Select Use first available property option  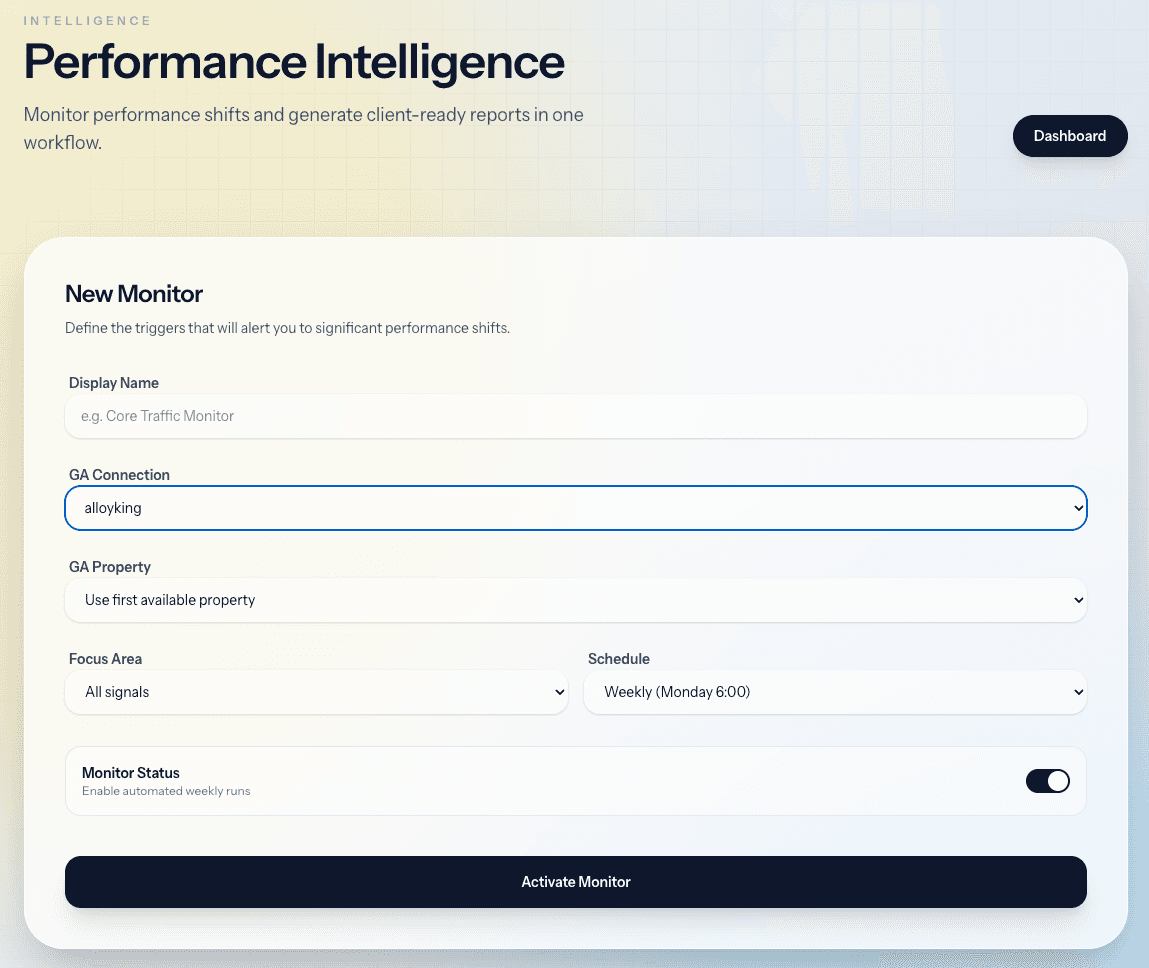(x=575, y=600)
